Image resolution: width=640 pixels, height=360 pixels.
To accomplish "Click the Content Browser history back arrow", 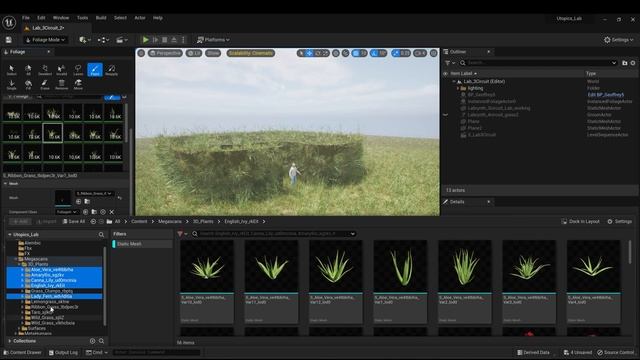I will (93, 222).
